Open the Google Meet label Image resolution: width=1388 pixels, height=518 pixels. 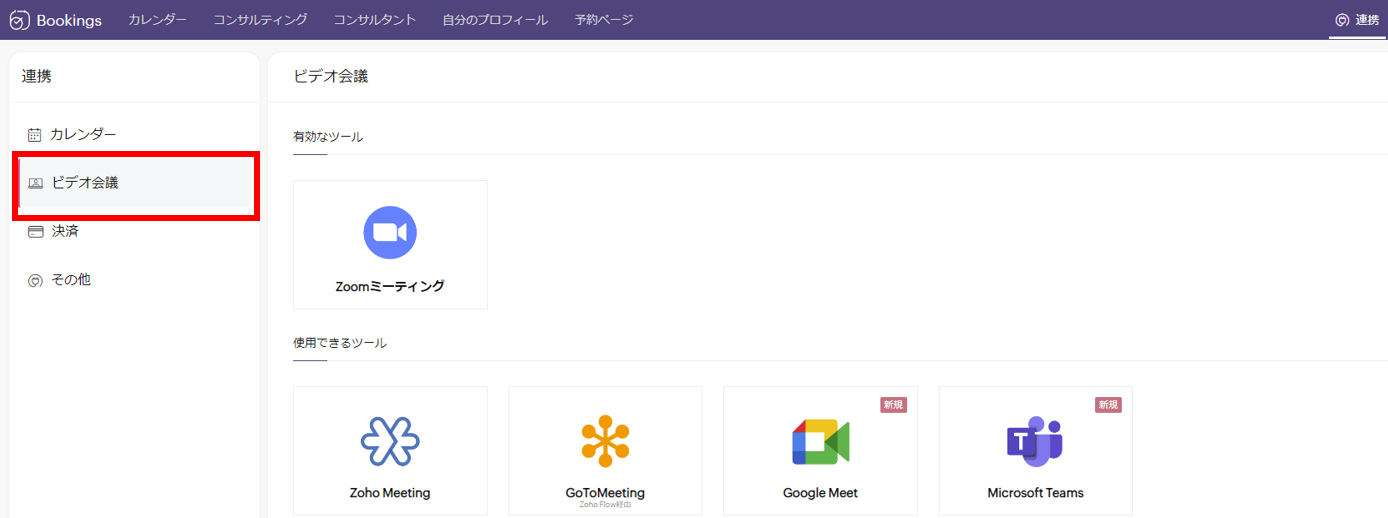pyautogui.click(x=820, y=493)
